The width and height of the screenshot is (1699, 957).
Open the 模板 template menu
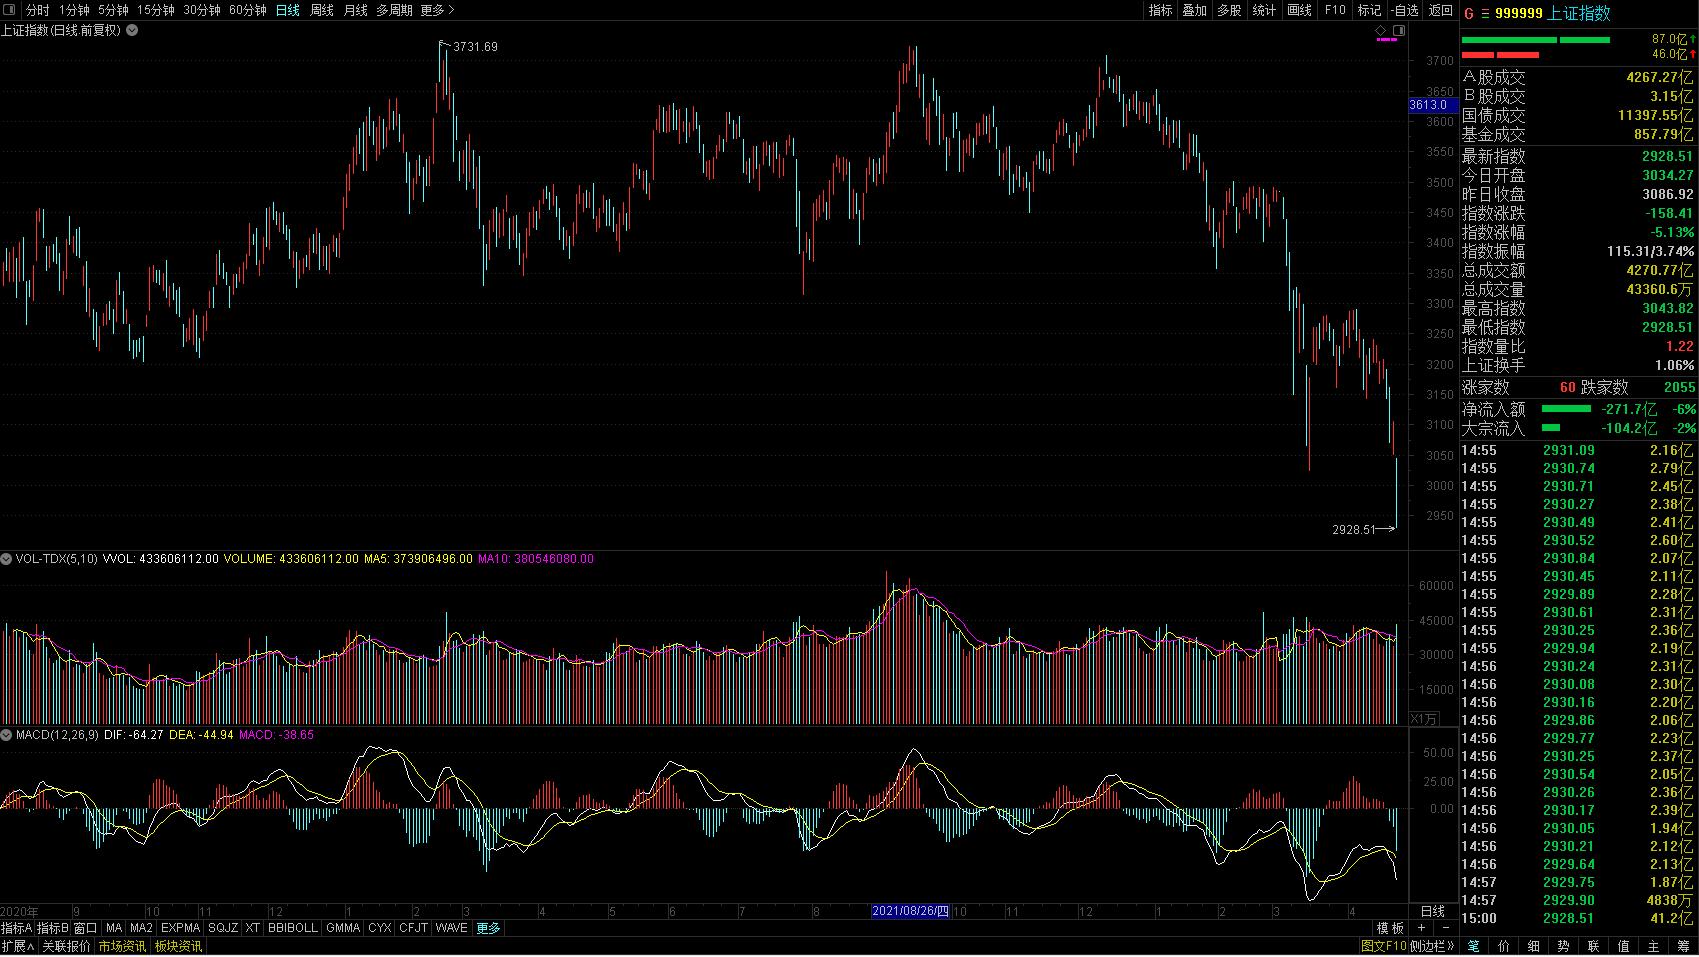pos(1390,928)
